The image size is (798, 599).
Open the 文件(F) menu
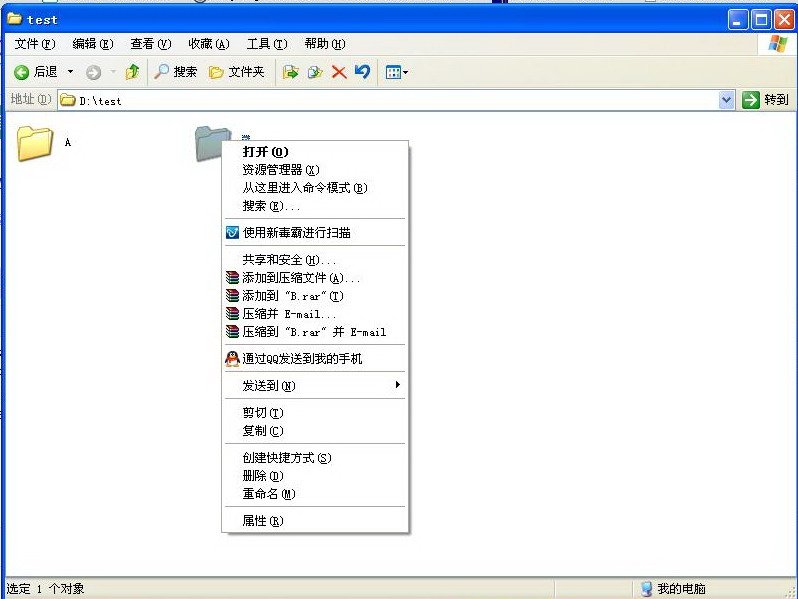click(x=35, y=44)
